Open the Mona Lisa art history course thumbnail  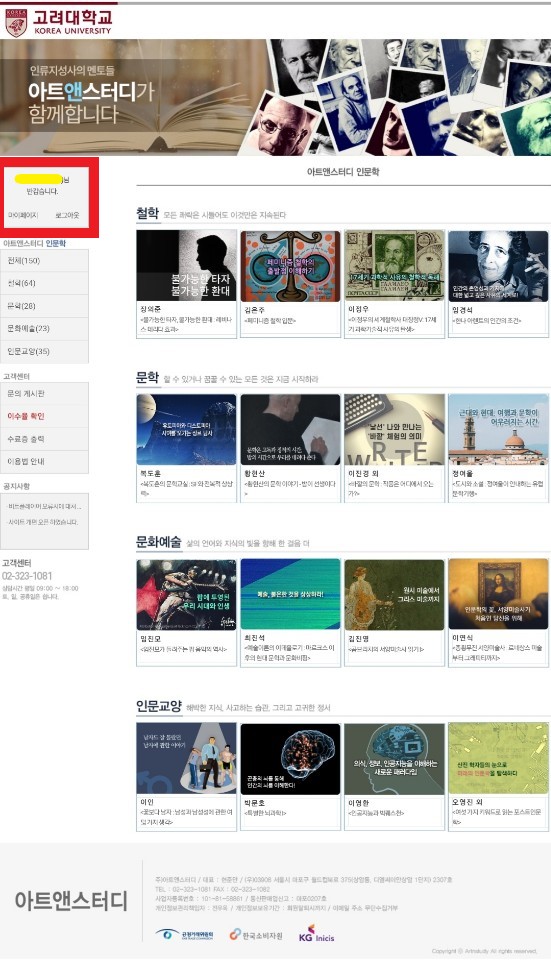[x=498, y=594]
